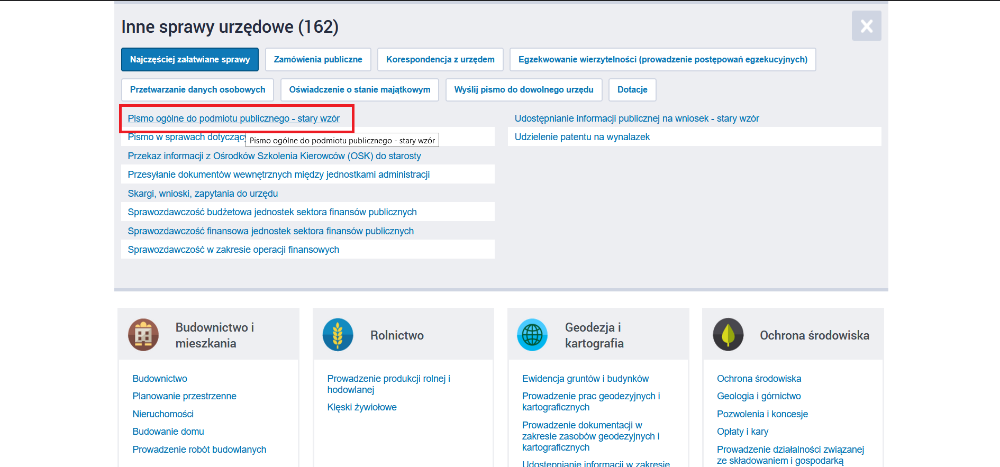Open the Przetwarzanie danych osobowych tab
Screen dimensions: 1000x467
[x=197, y=89]
